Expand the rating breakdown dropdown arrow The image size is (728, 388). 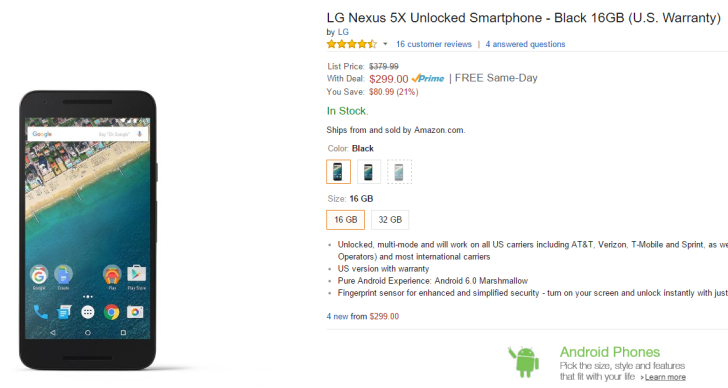tap(385, 44)
